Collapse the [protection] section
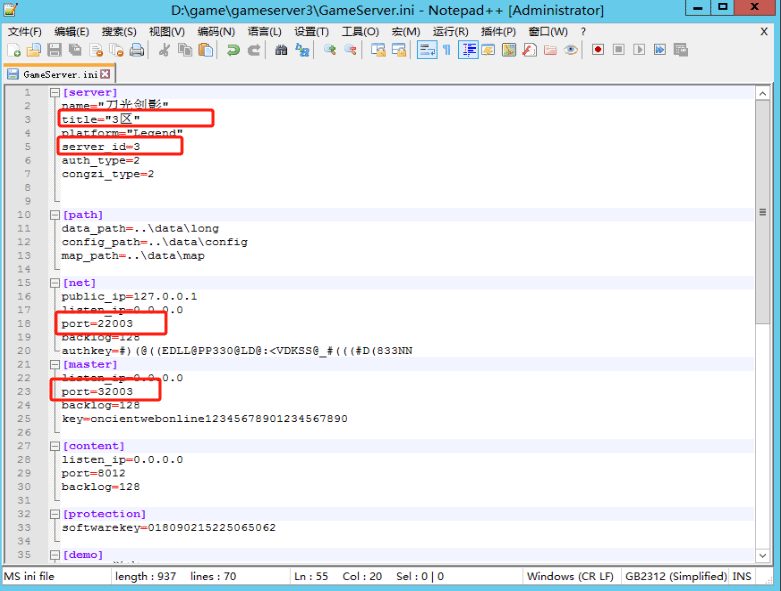Viewport: 781px width, 591px height. (x=55, y=514)
